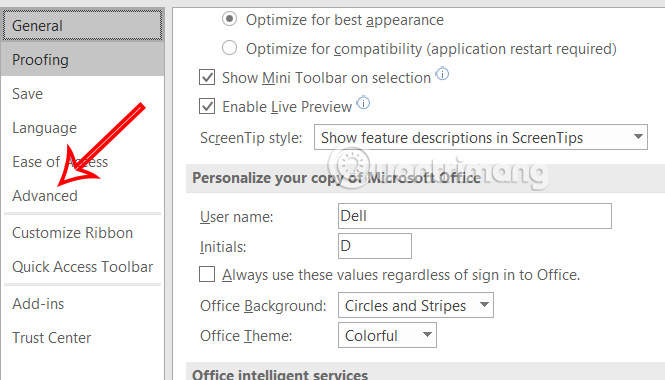Screen dimensions: 665x380
Task: Open the Advanced options category
Action: pos(82,196)
